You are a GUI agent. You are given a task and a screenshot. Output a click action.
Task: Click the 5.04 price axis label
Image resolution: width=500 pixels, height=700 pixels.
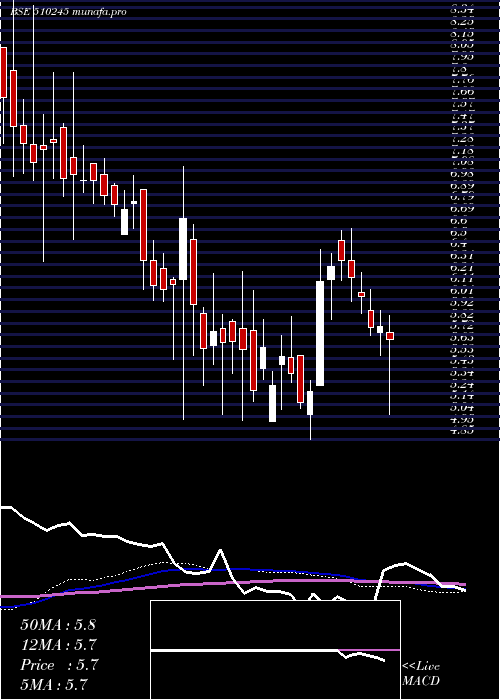[462, 408]
